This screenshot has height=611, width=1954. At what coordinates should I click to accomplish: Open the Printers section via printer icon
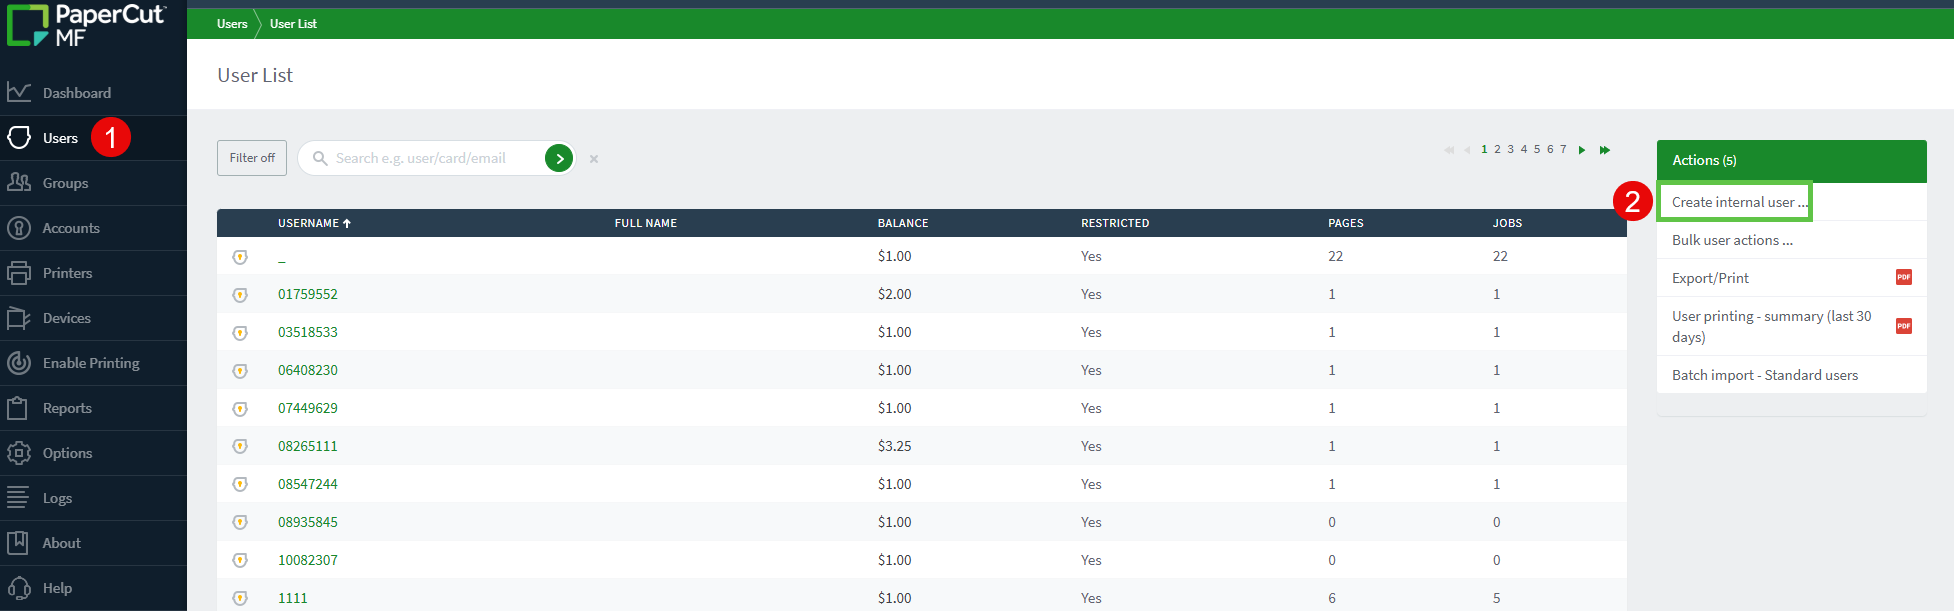pos(19,273)
